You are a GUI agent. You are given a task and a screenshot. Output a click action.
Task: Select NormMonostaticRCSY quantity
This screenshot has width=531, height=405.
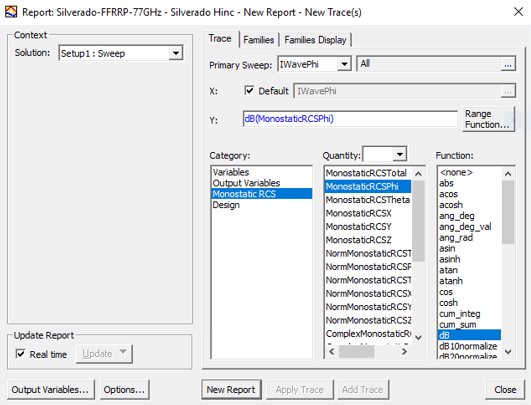[x=368, y=307]
